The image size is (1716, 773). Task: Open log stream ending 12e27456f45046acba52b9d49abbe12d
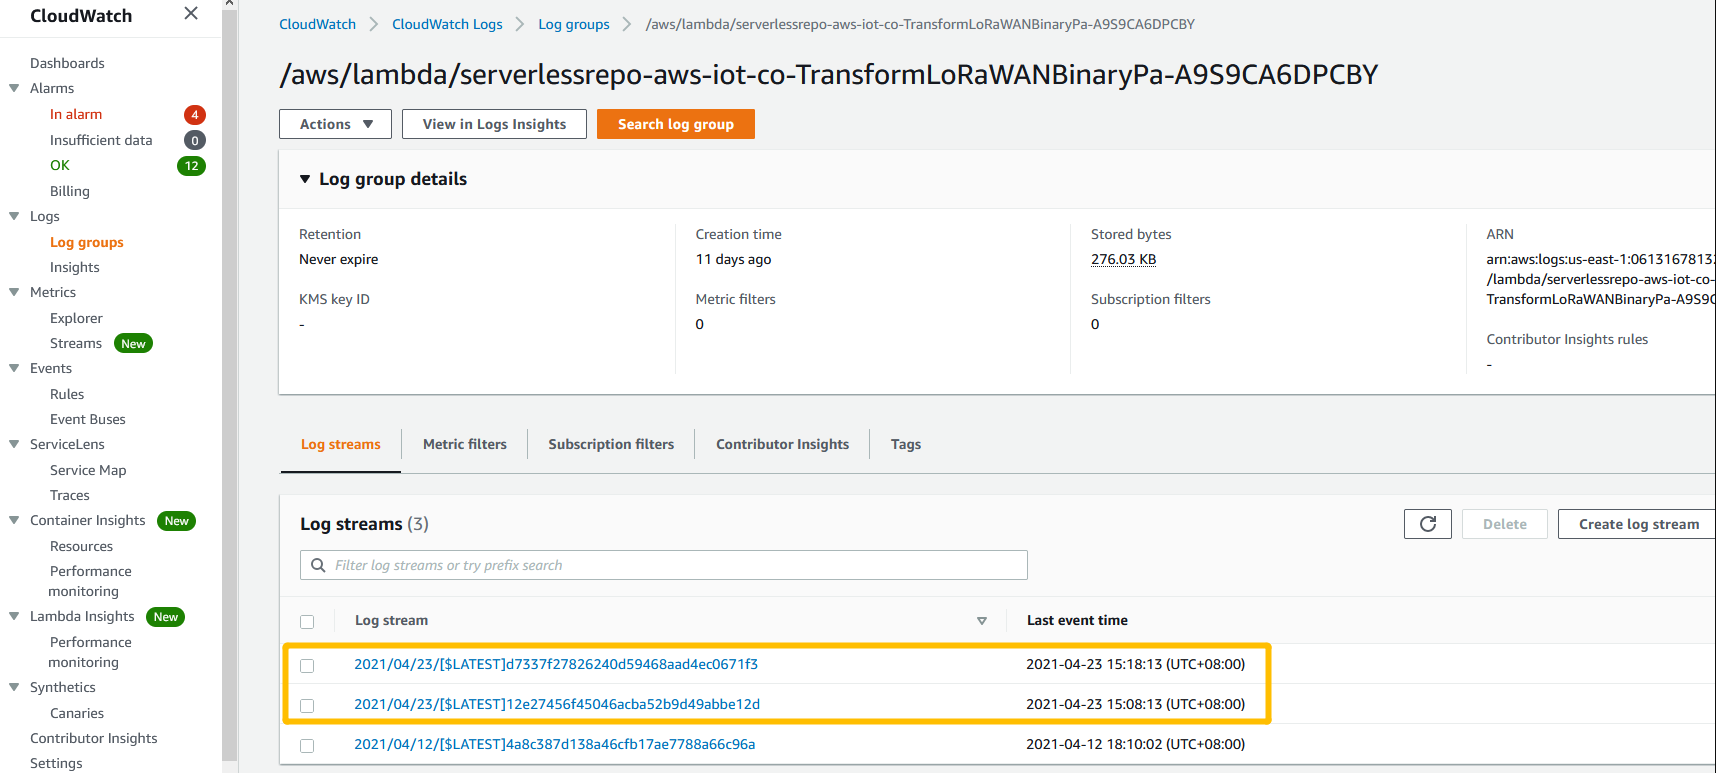click(x=557, y=704)
